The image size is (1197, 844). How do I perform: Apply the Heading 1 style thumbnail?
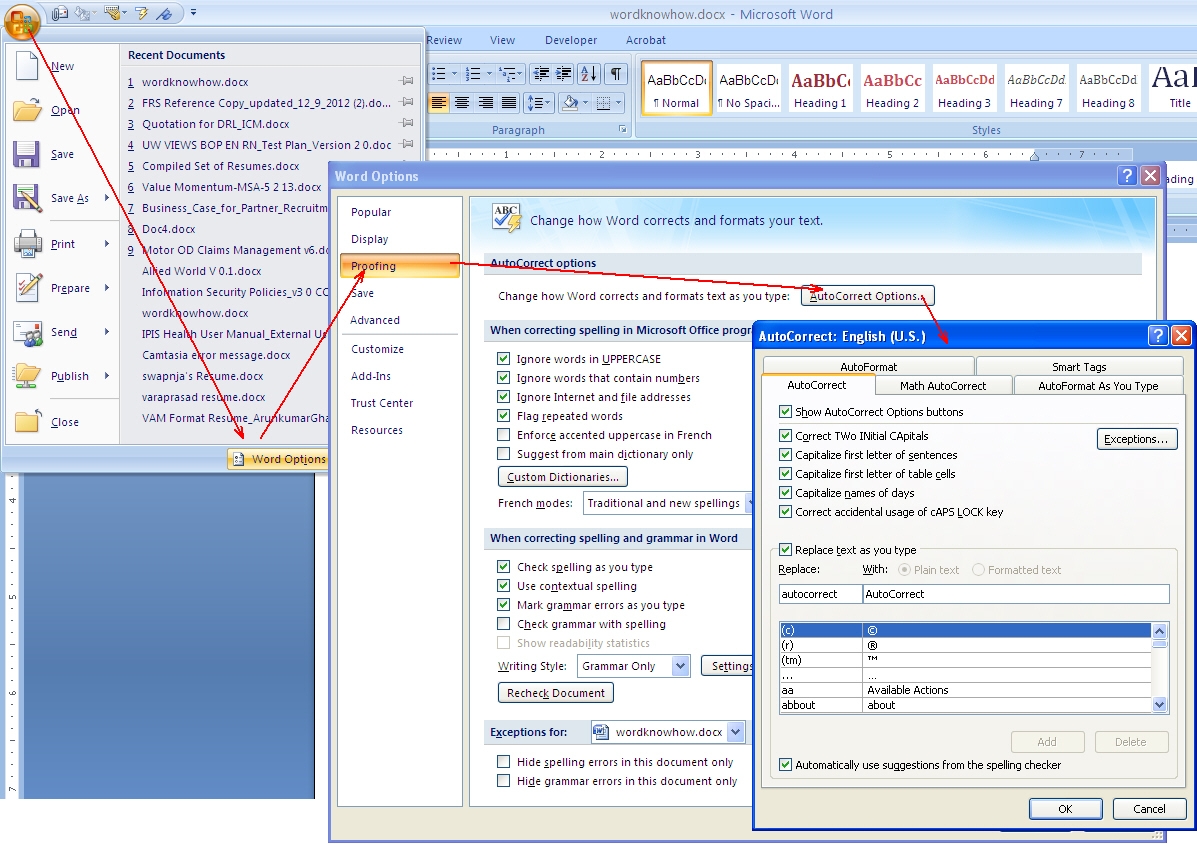[820, 89]
